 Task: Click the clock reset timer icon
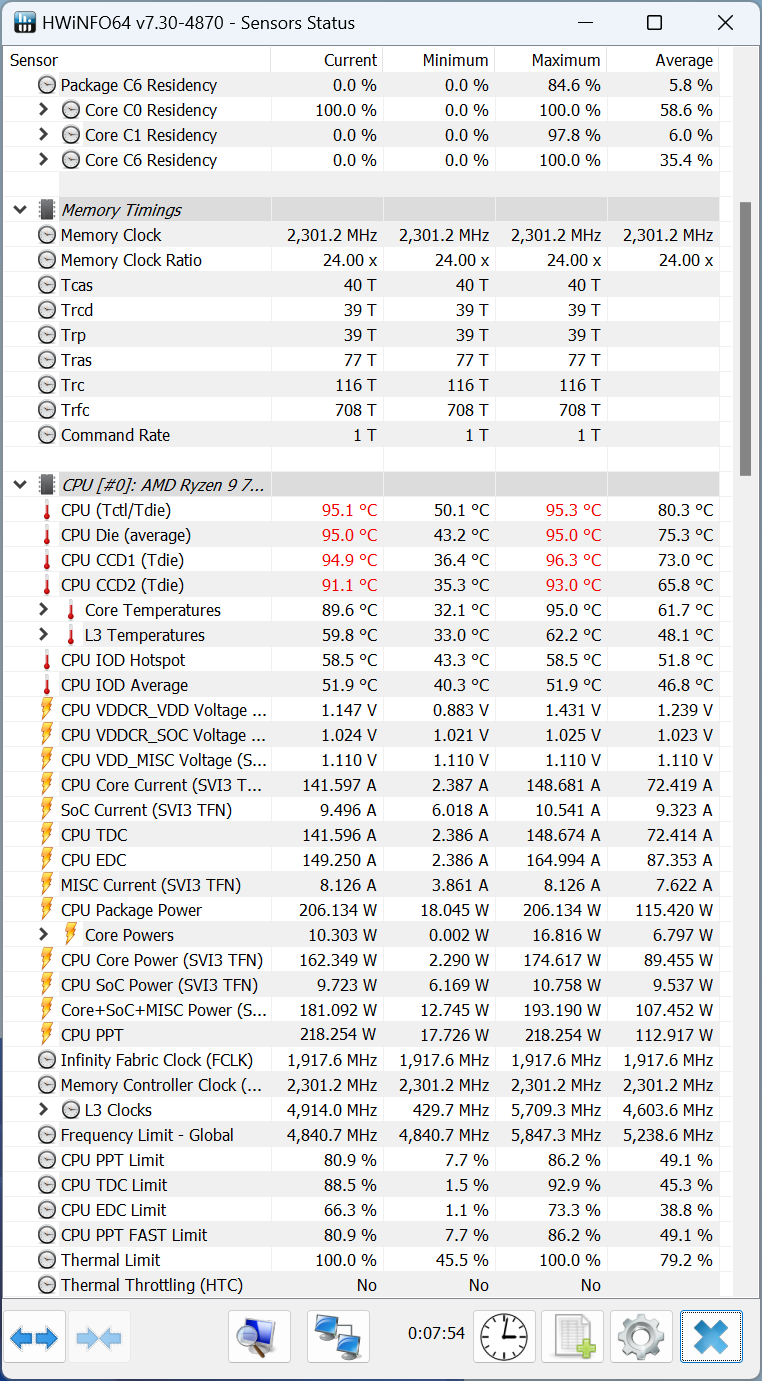click(504, 1337)
